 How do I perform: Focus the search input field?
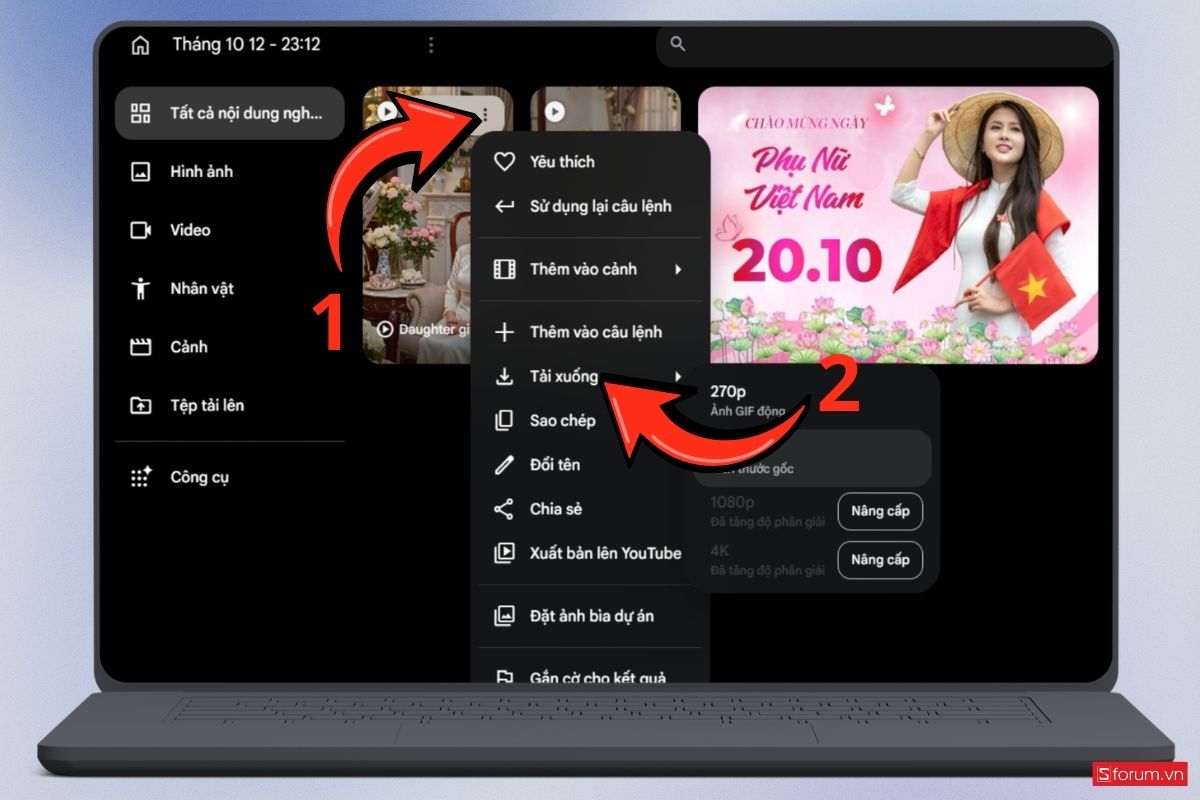[885, 45]
